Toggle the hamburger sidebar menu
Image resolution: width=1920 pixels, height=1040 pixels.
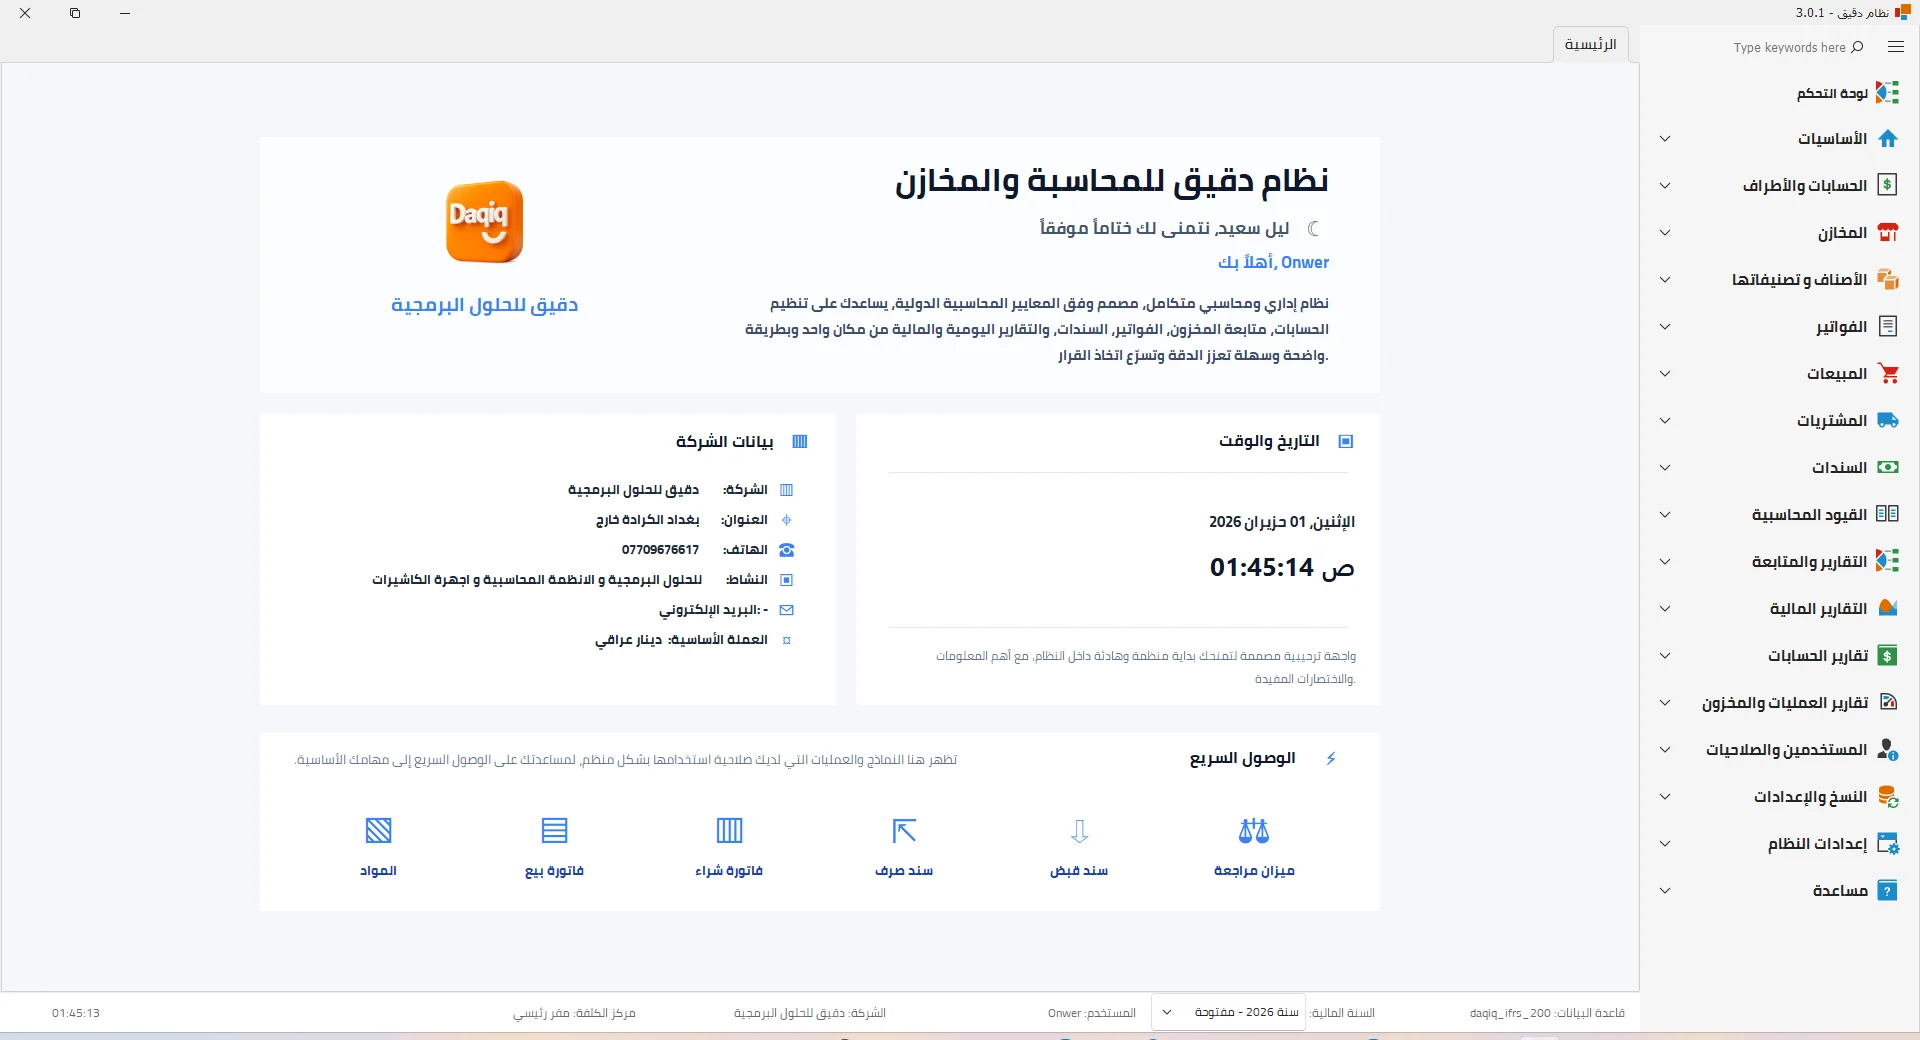[x=1895, y=47]
